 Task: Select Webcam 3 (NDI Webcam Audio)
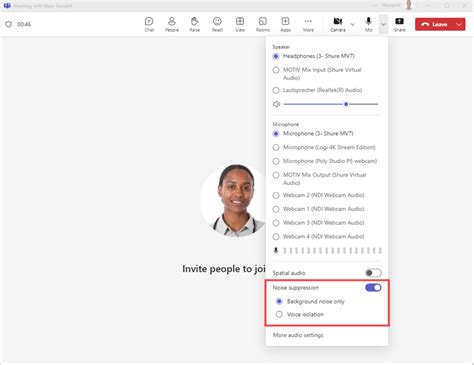tap(318, 223)
